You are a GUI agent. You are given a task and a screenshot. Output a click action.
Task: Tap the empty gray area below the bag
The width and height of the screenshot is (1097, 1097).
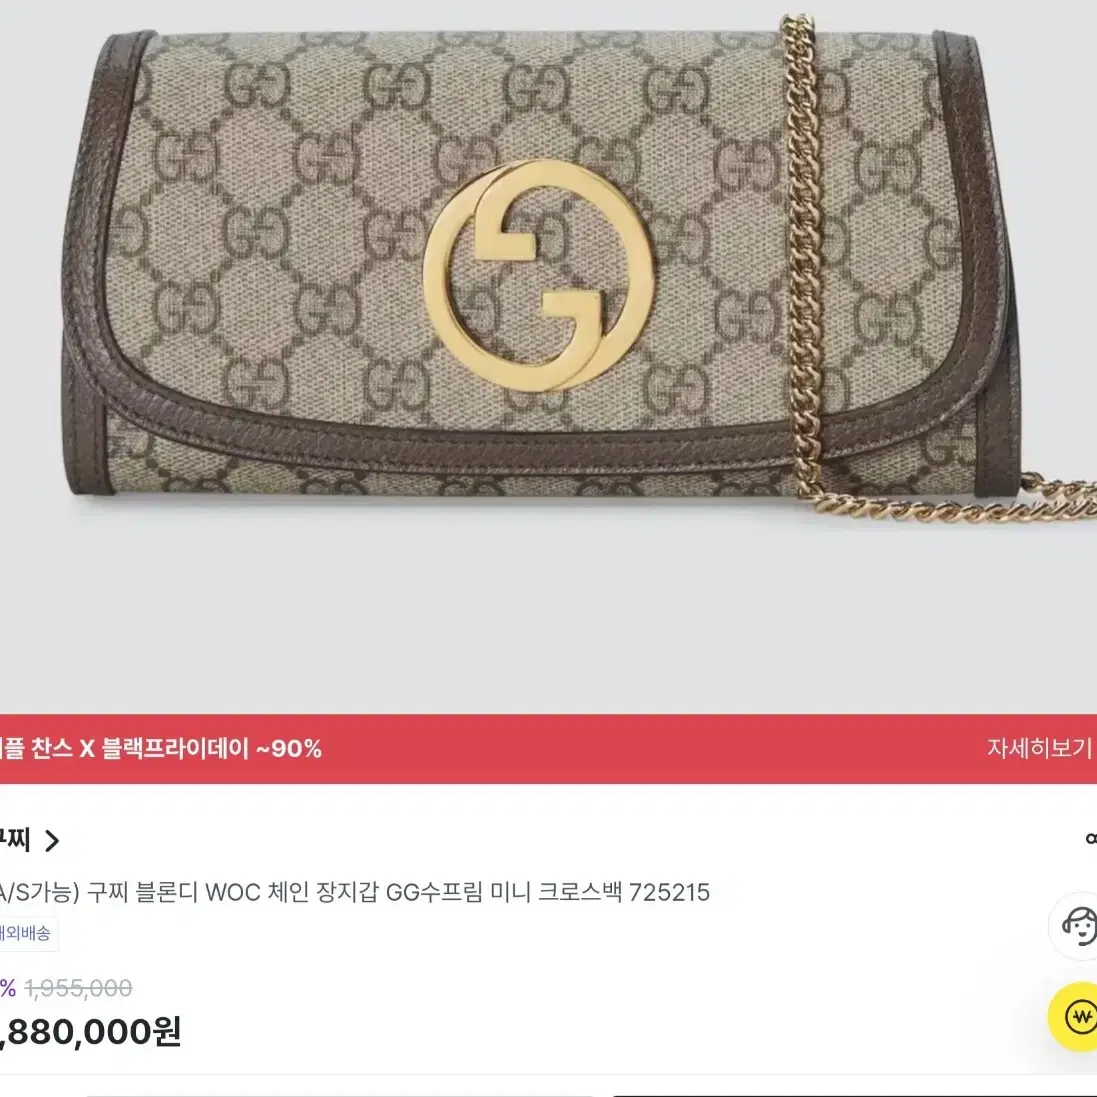point(548,616)
